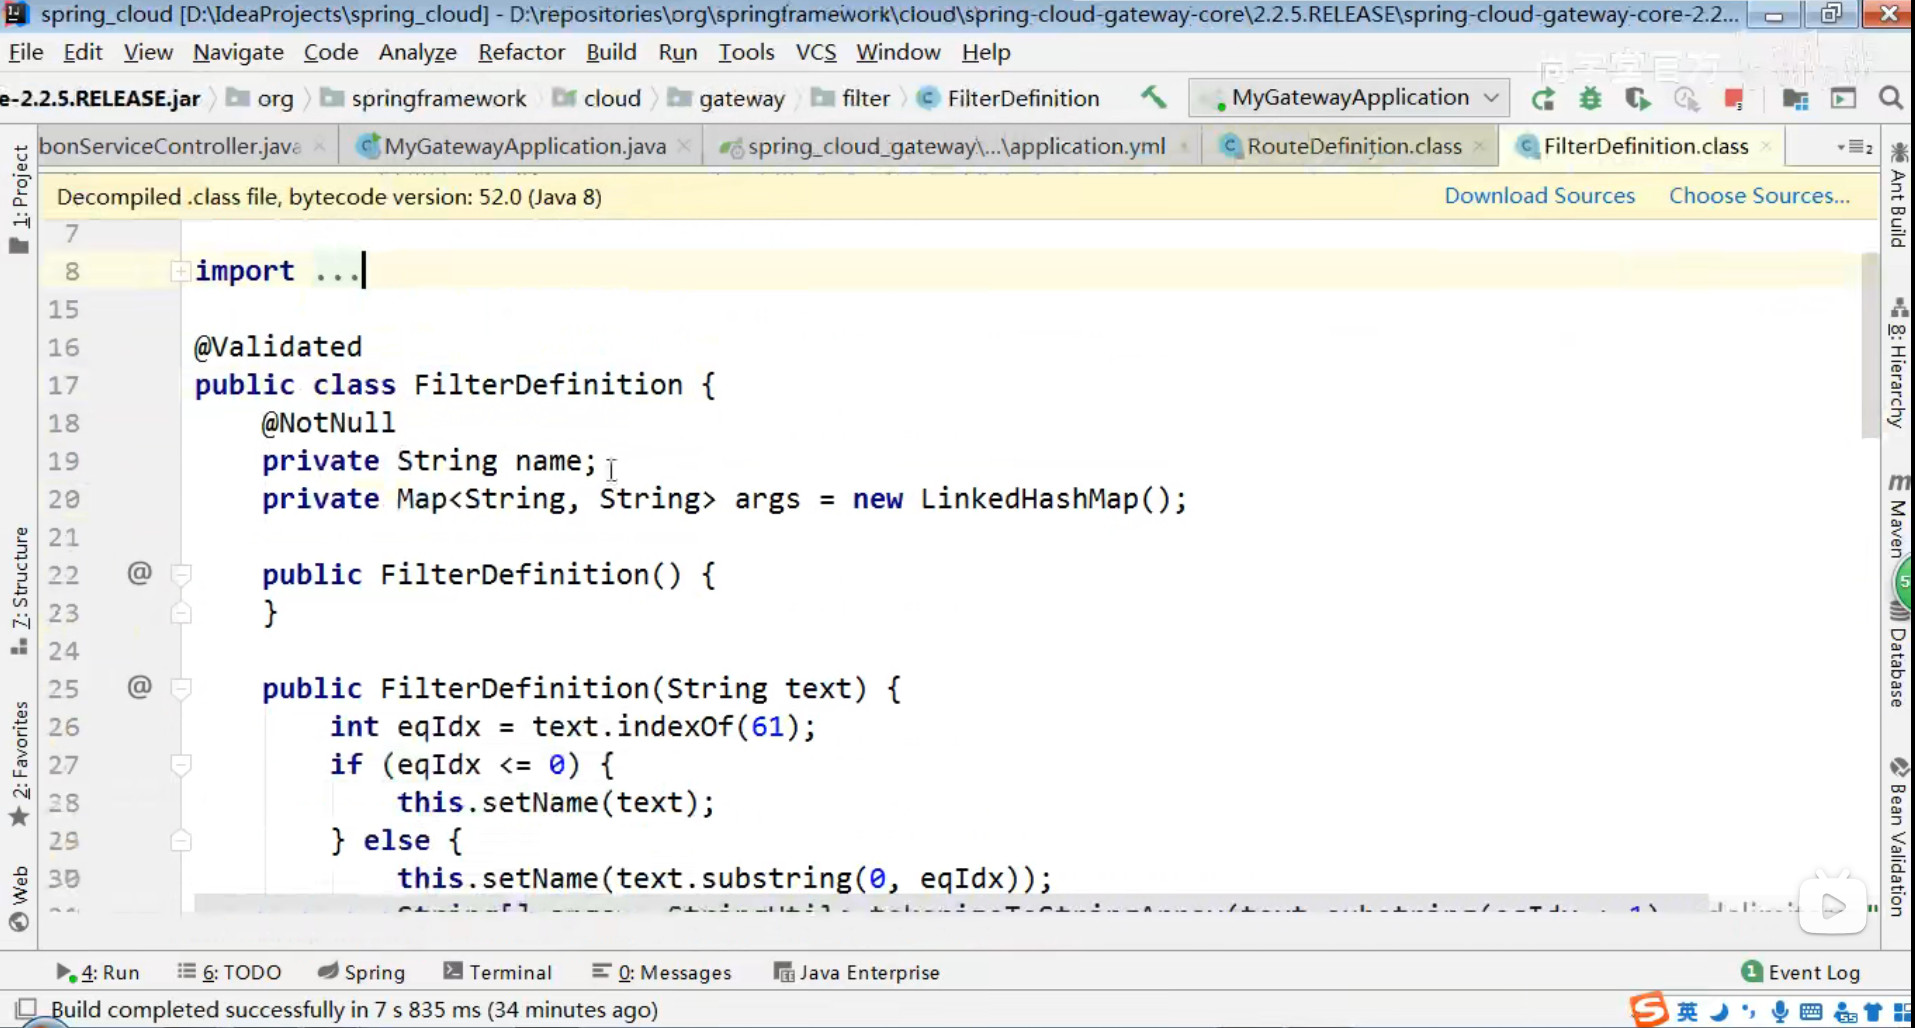This screenshot has height=1028, width=1915.
Task: Click the Build Project hammer icon
Action: [x=1153, y=97]
